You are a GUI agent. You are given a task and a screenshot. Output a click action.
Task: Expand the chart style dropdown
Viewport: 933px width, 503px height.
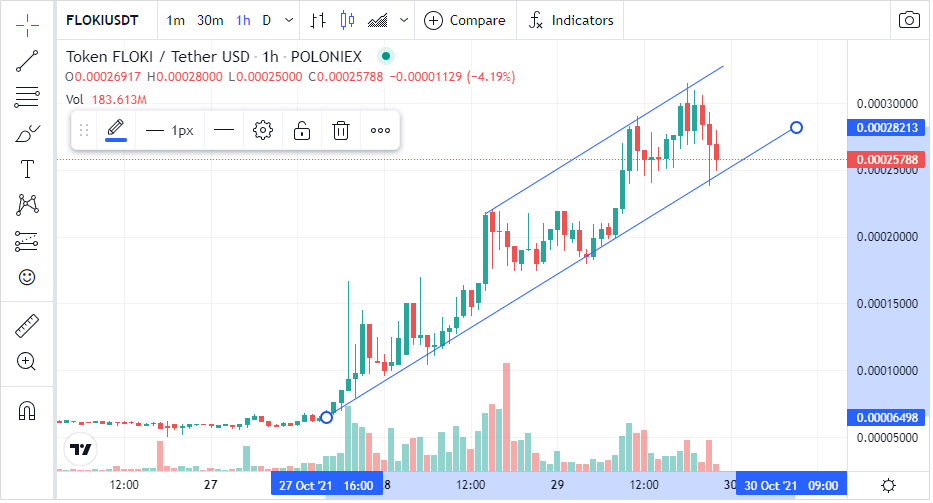point(404,20)
